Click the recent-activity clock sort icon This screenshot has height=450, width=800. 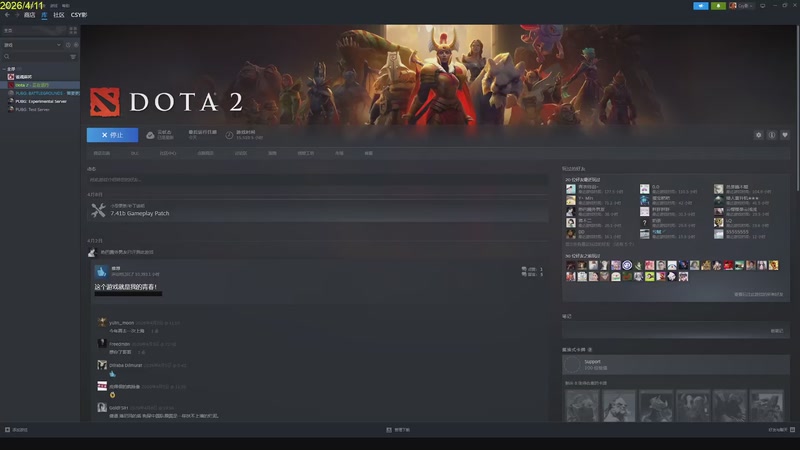[x=68, y=45]
